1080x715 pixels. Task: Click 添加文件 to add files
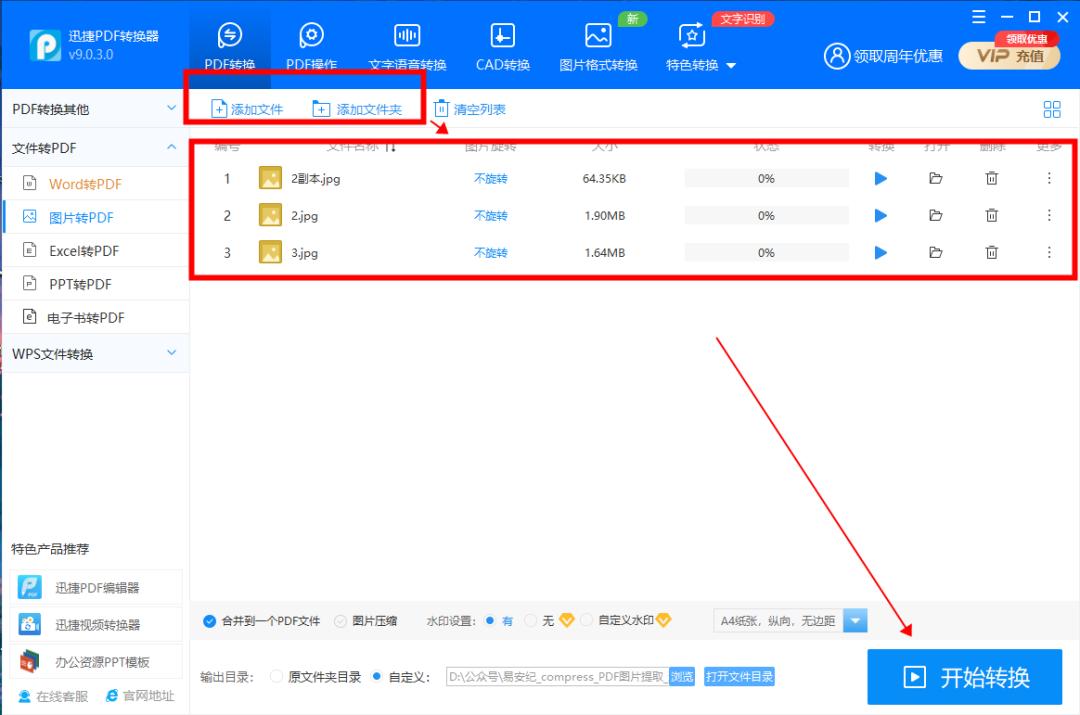(246, 108)
